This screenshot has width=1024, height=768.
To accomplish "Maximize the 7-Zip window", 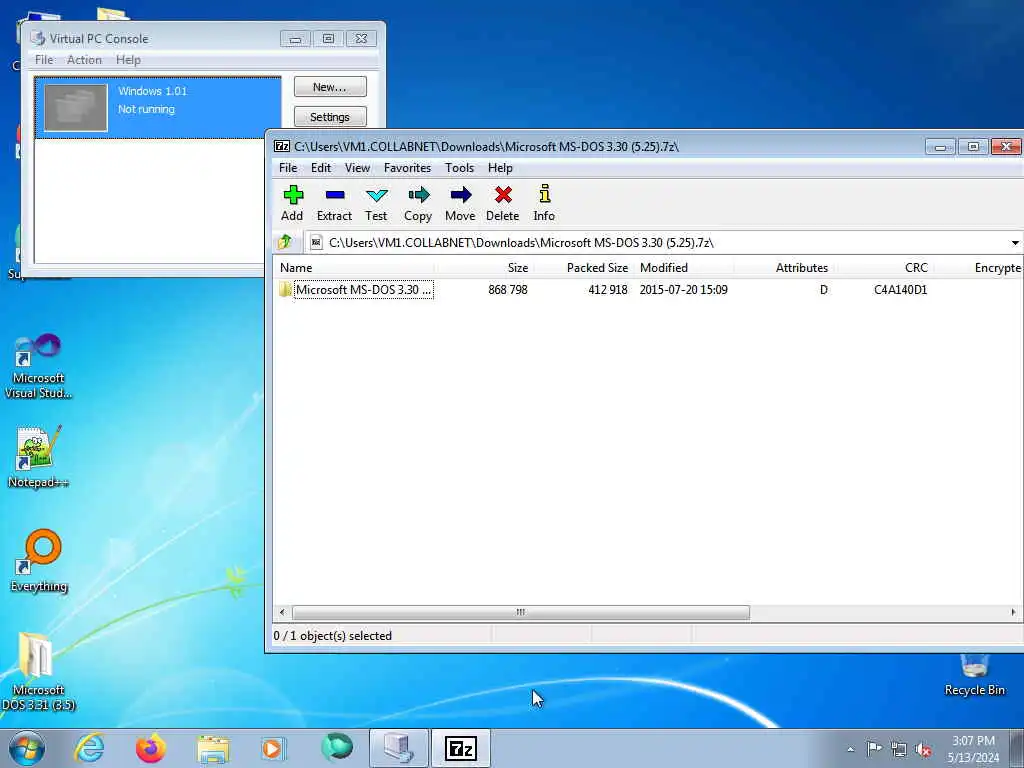I will tap(973, 147).
